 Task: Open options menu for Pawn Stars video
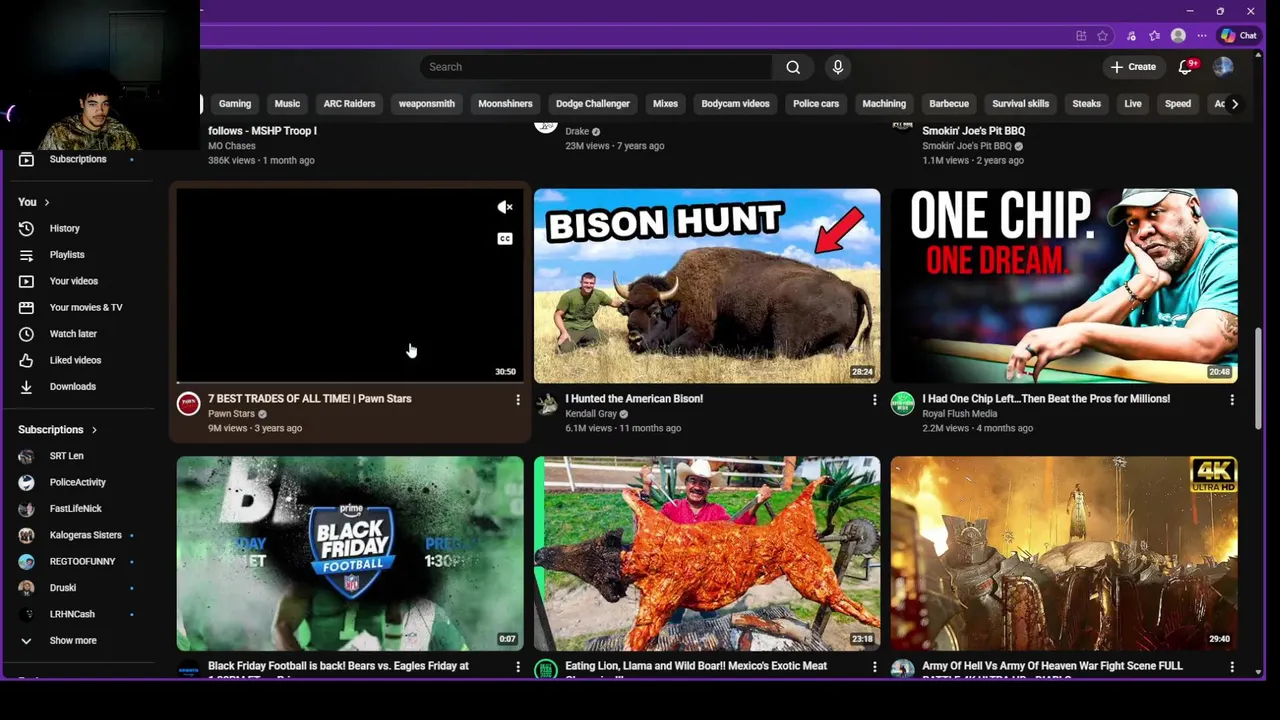click(517, 400)
